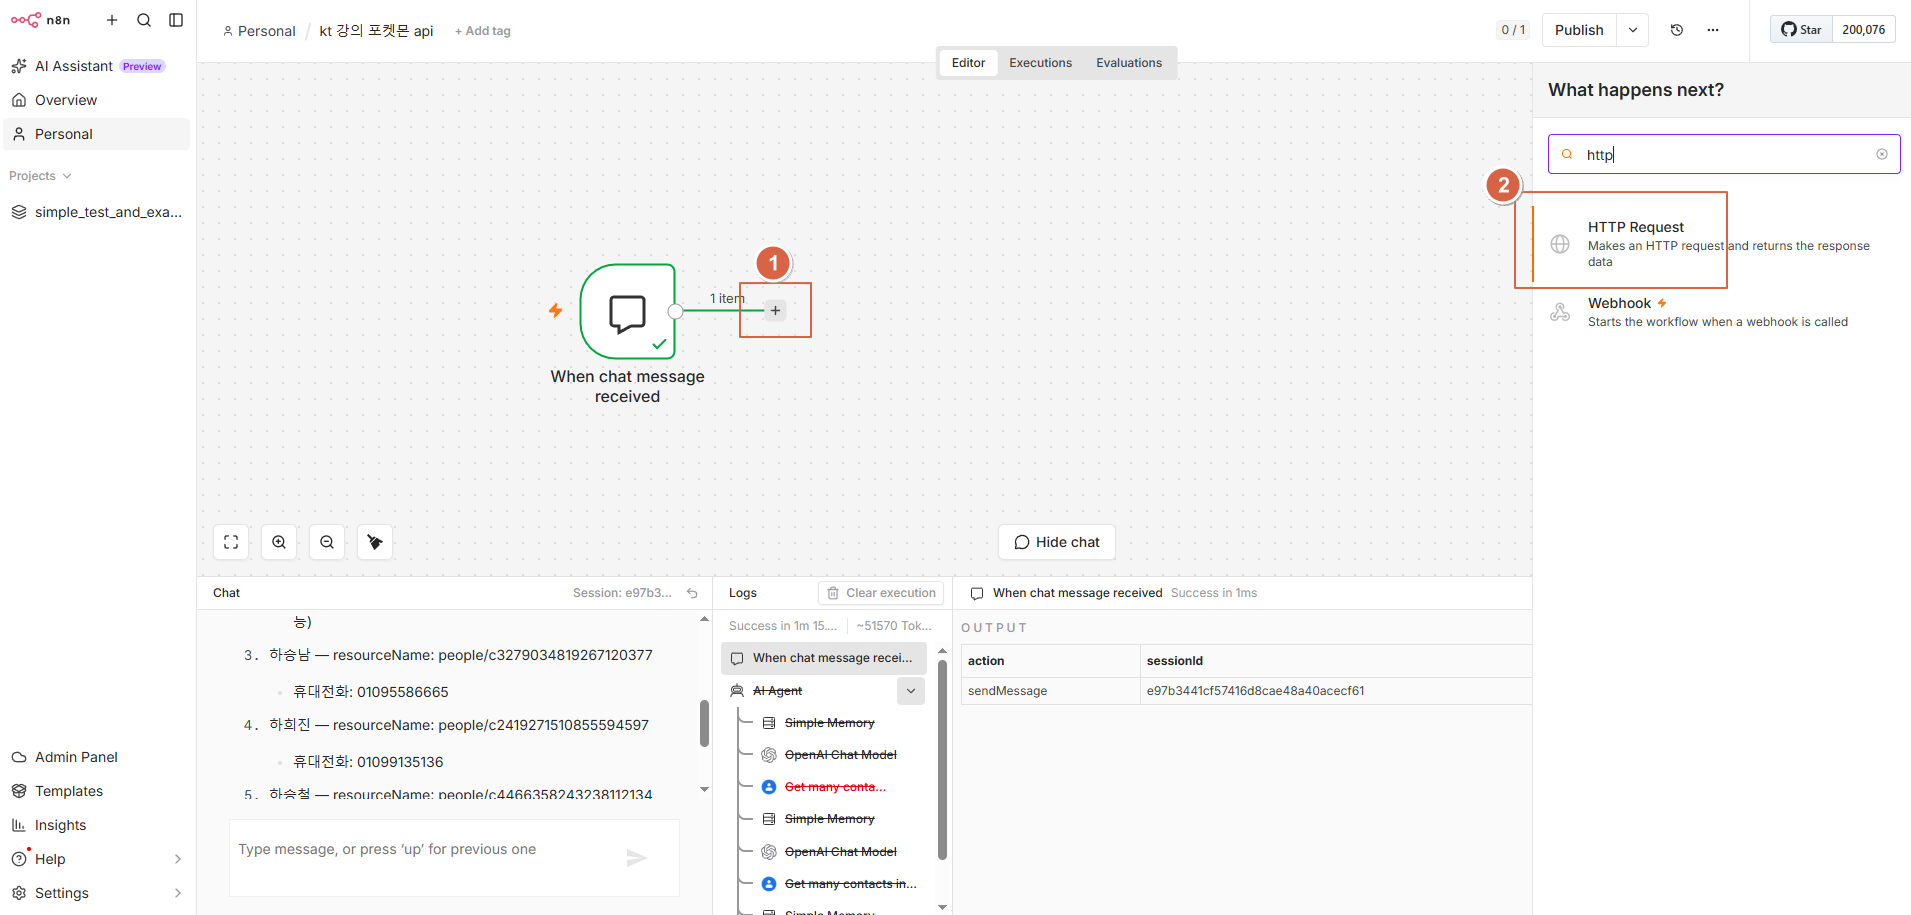Image resolution: width=1911 pixels, height=915 pixels.
Task: Open search with the magnifier icon
Action: [x=144, y=20]
